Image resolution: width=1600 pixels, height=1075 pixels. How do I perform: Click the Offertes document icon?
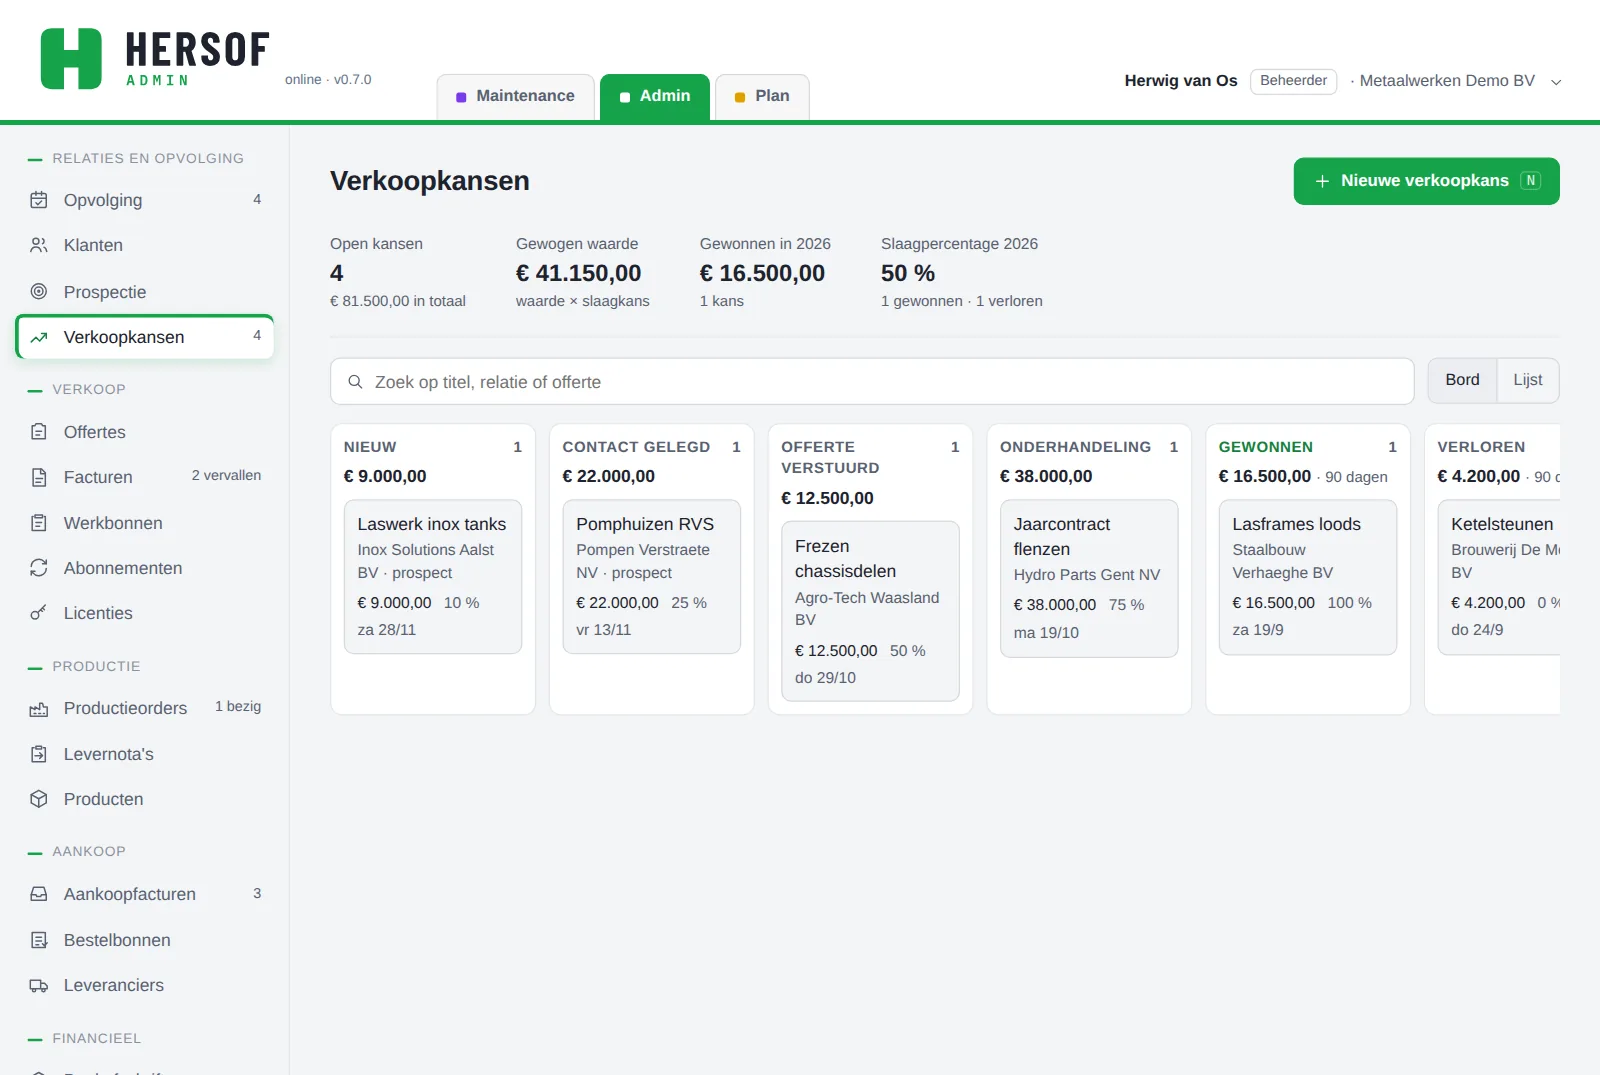39,432
